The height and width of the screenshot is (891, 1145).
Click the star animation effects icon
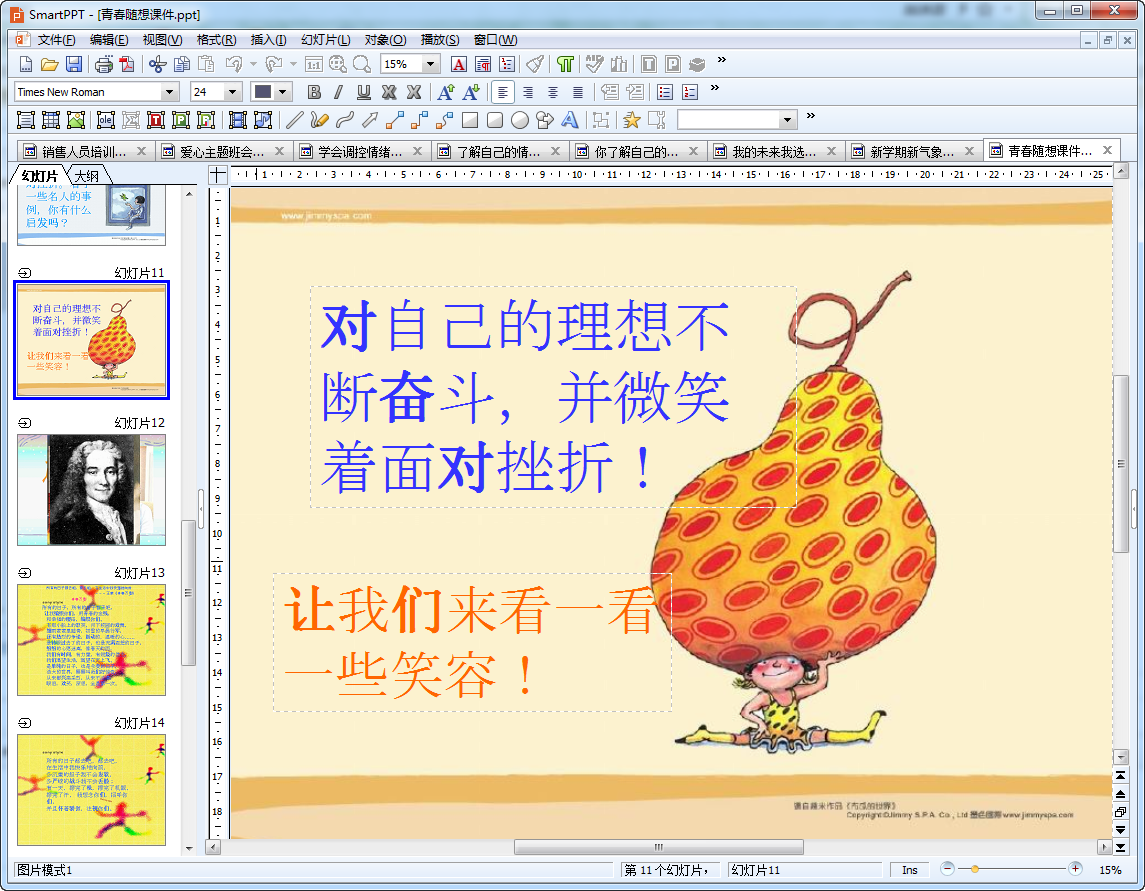[631, 120]
